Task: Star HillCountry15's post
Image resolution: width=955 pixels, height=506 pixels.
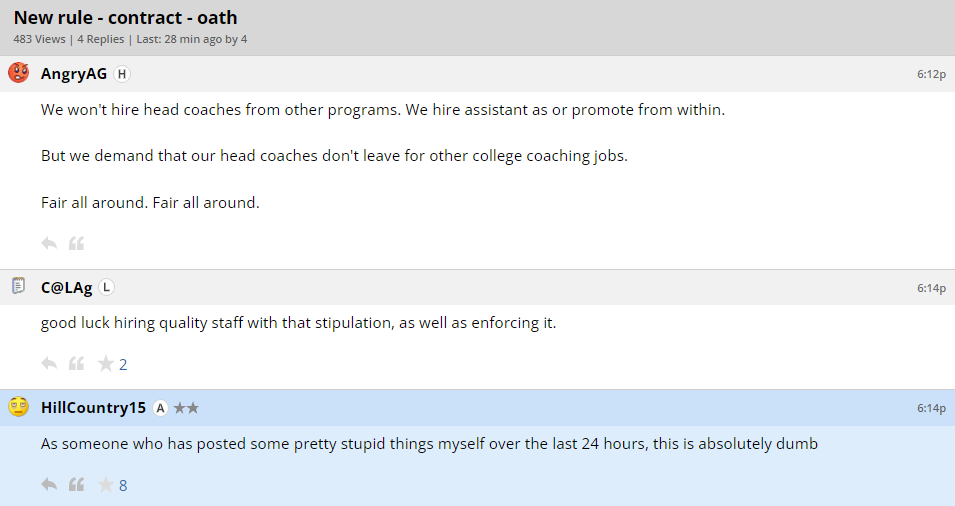Action: coord(105,485)
